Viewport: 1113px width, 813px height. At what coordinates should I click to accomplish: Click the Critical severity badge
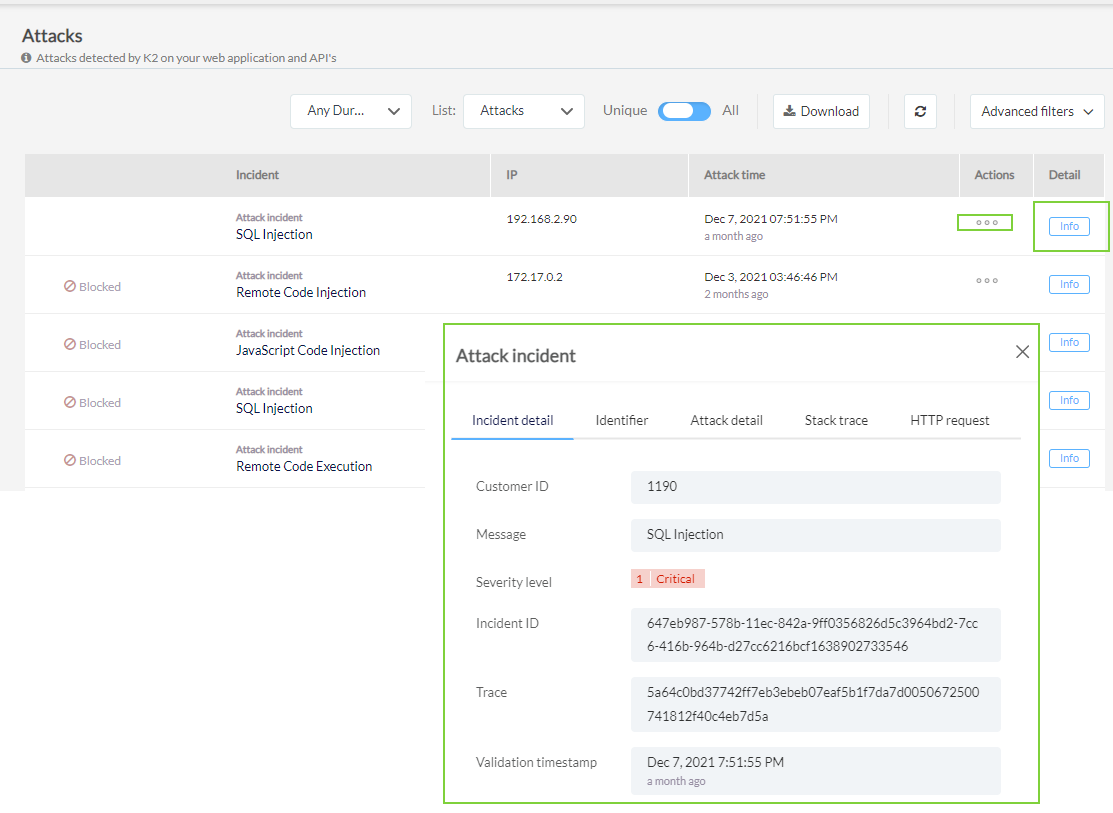click(x=668, y=579)
